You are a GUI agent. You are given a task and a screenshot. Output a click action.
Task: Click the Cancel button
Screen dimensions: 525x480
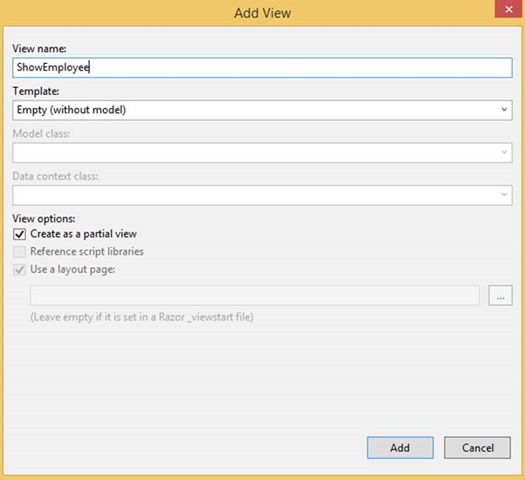[x=477, y=448]
